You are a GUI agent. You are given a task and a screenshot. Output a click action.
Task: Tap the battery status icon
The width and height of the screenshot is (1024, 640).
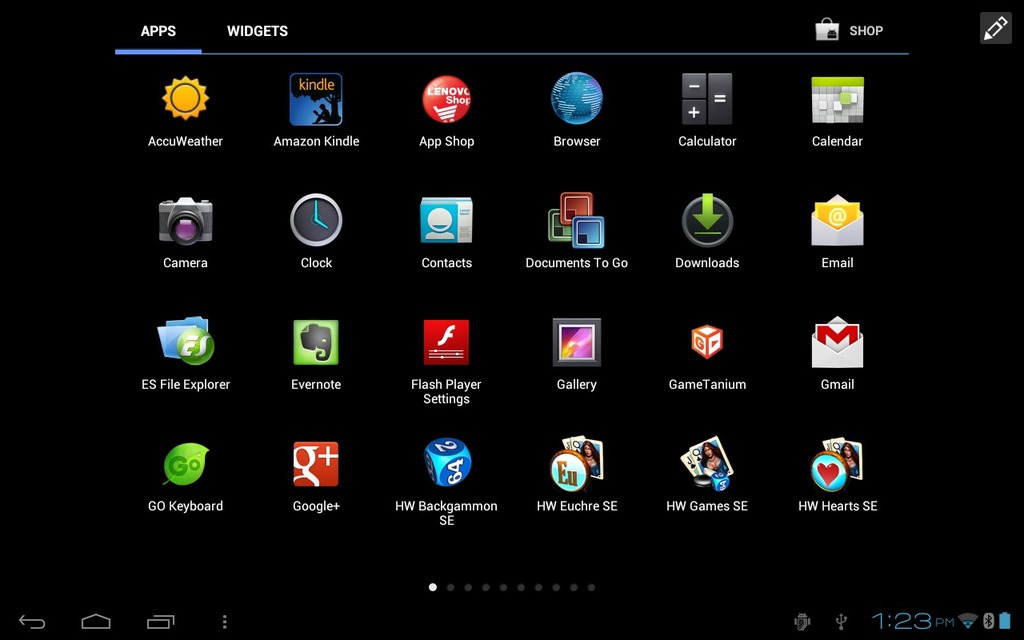pyautogui.click(x=1005, y=620)
